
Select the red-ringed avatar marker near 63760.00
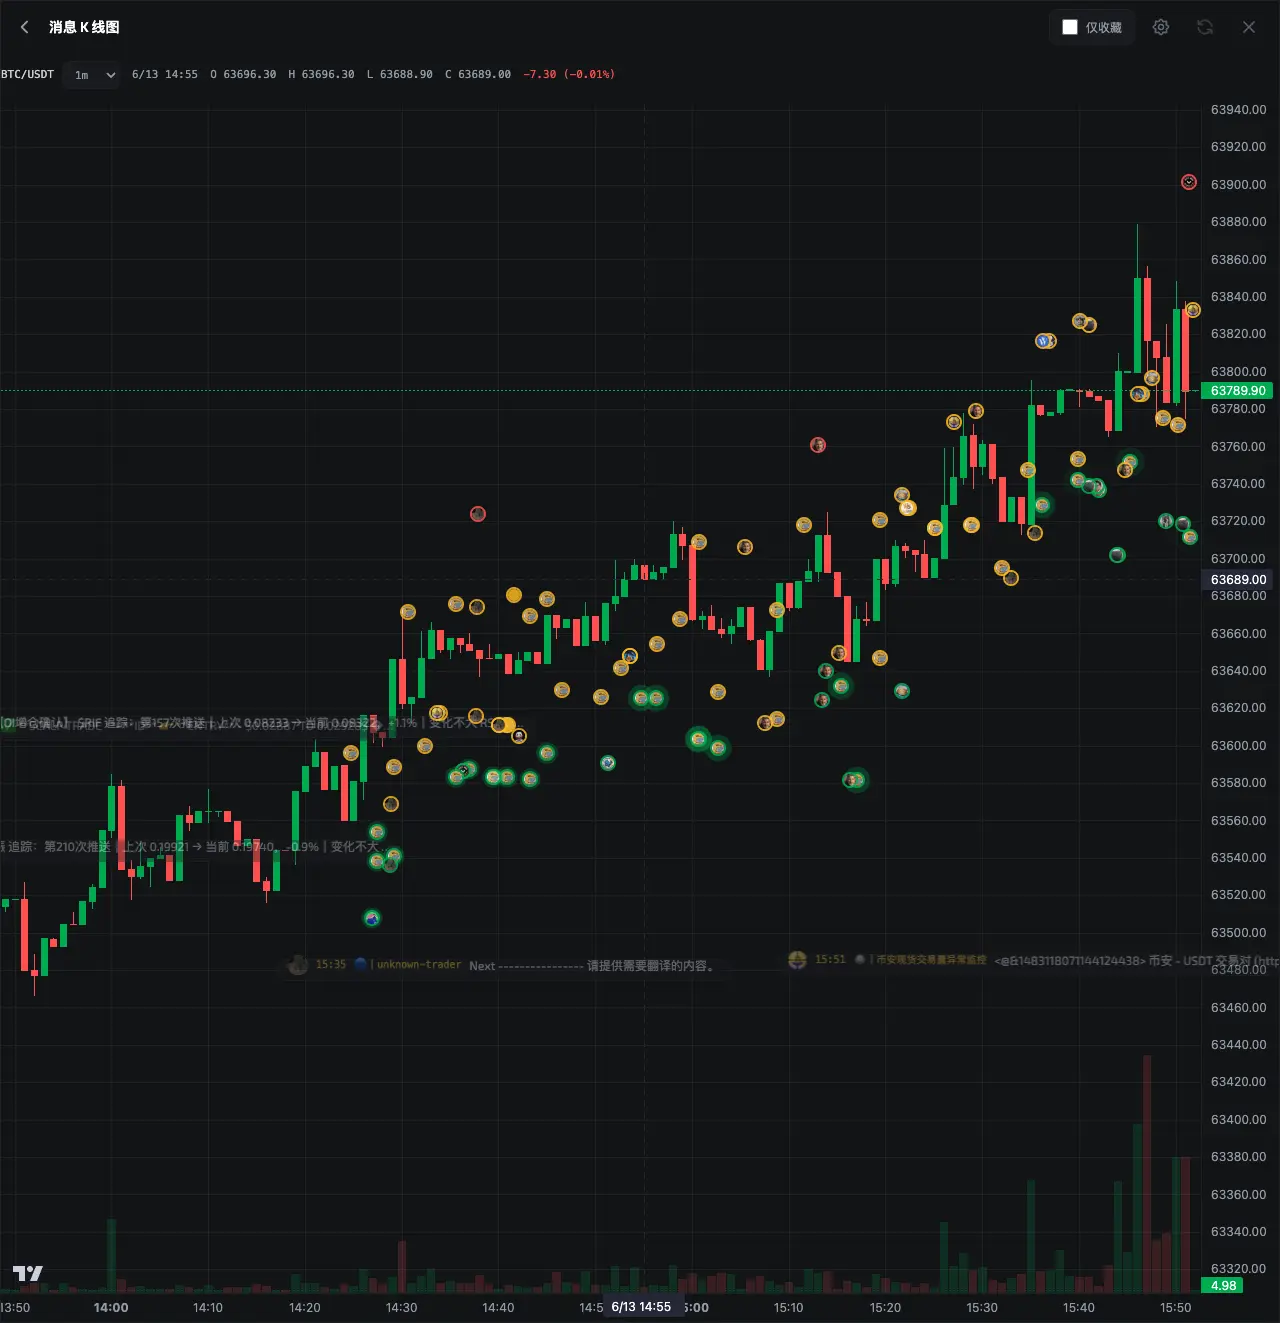tap(818, 445)
